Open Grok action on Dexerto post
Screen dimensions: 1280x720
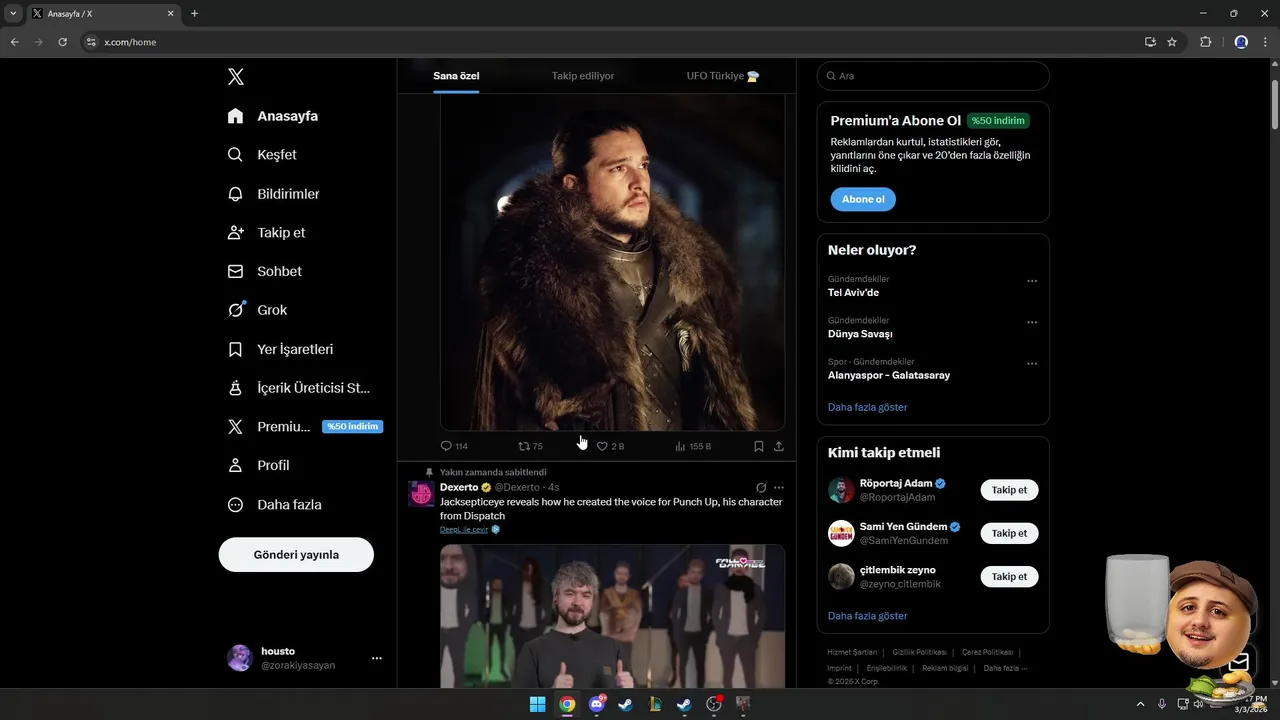tap(761, 488)
